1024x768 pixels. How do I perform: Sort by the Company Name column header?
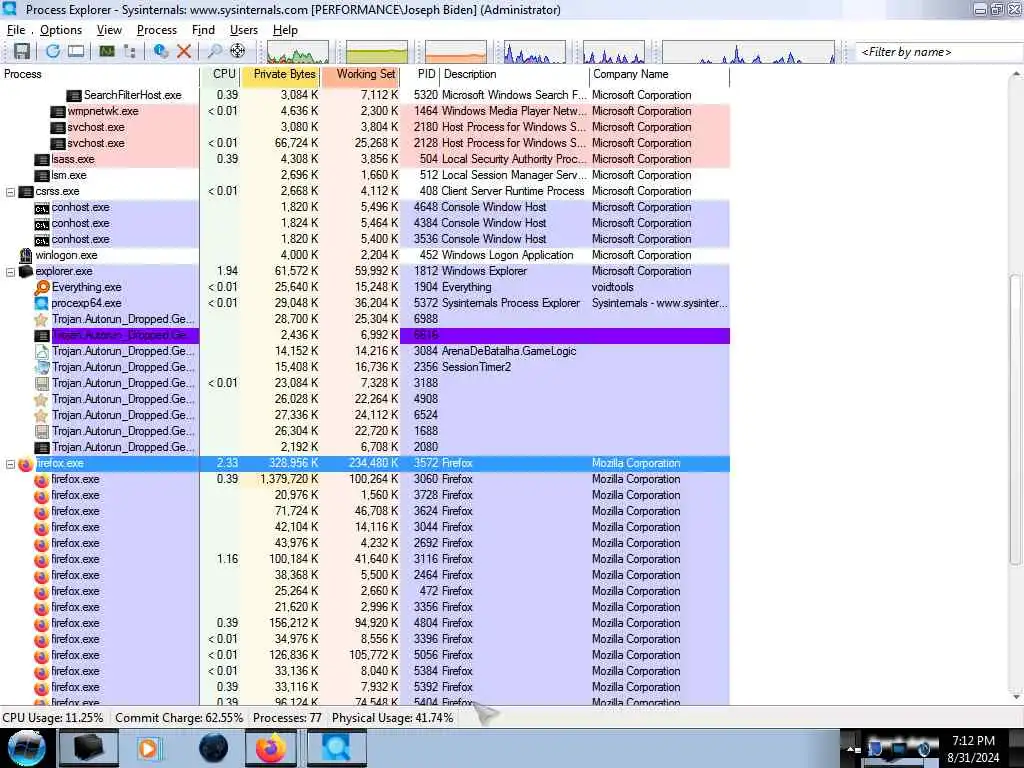pos(659,74)
